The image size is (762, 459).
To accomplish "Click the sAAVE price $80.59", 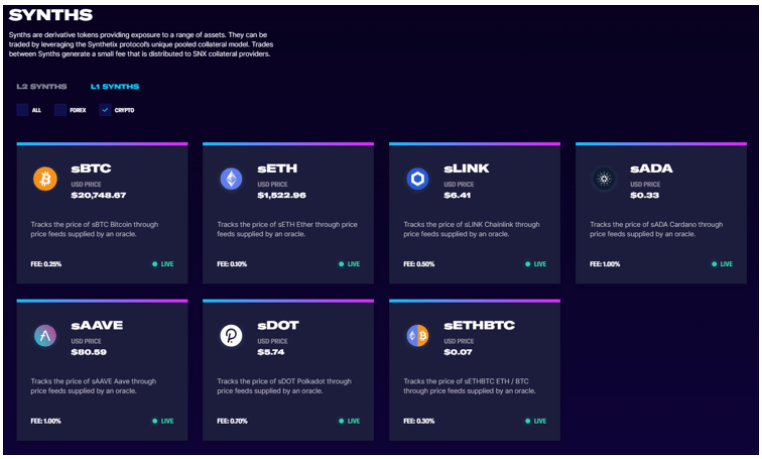I will 89,352.
